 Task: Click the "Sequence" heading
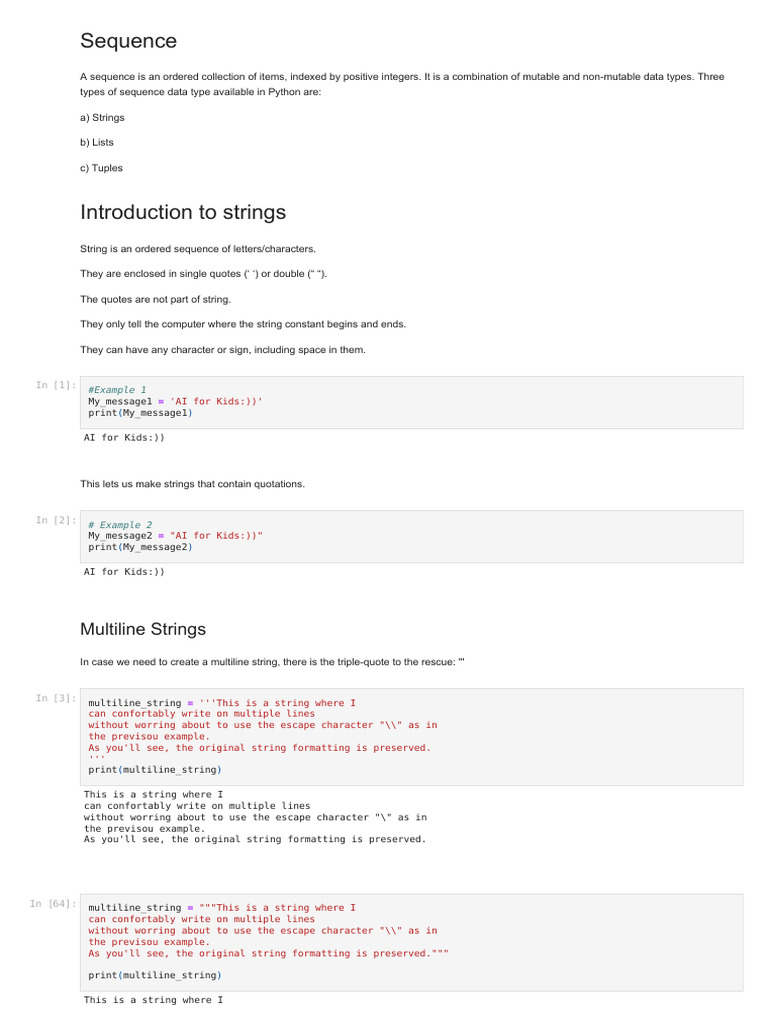(x=128, y=41)
